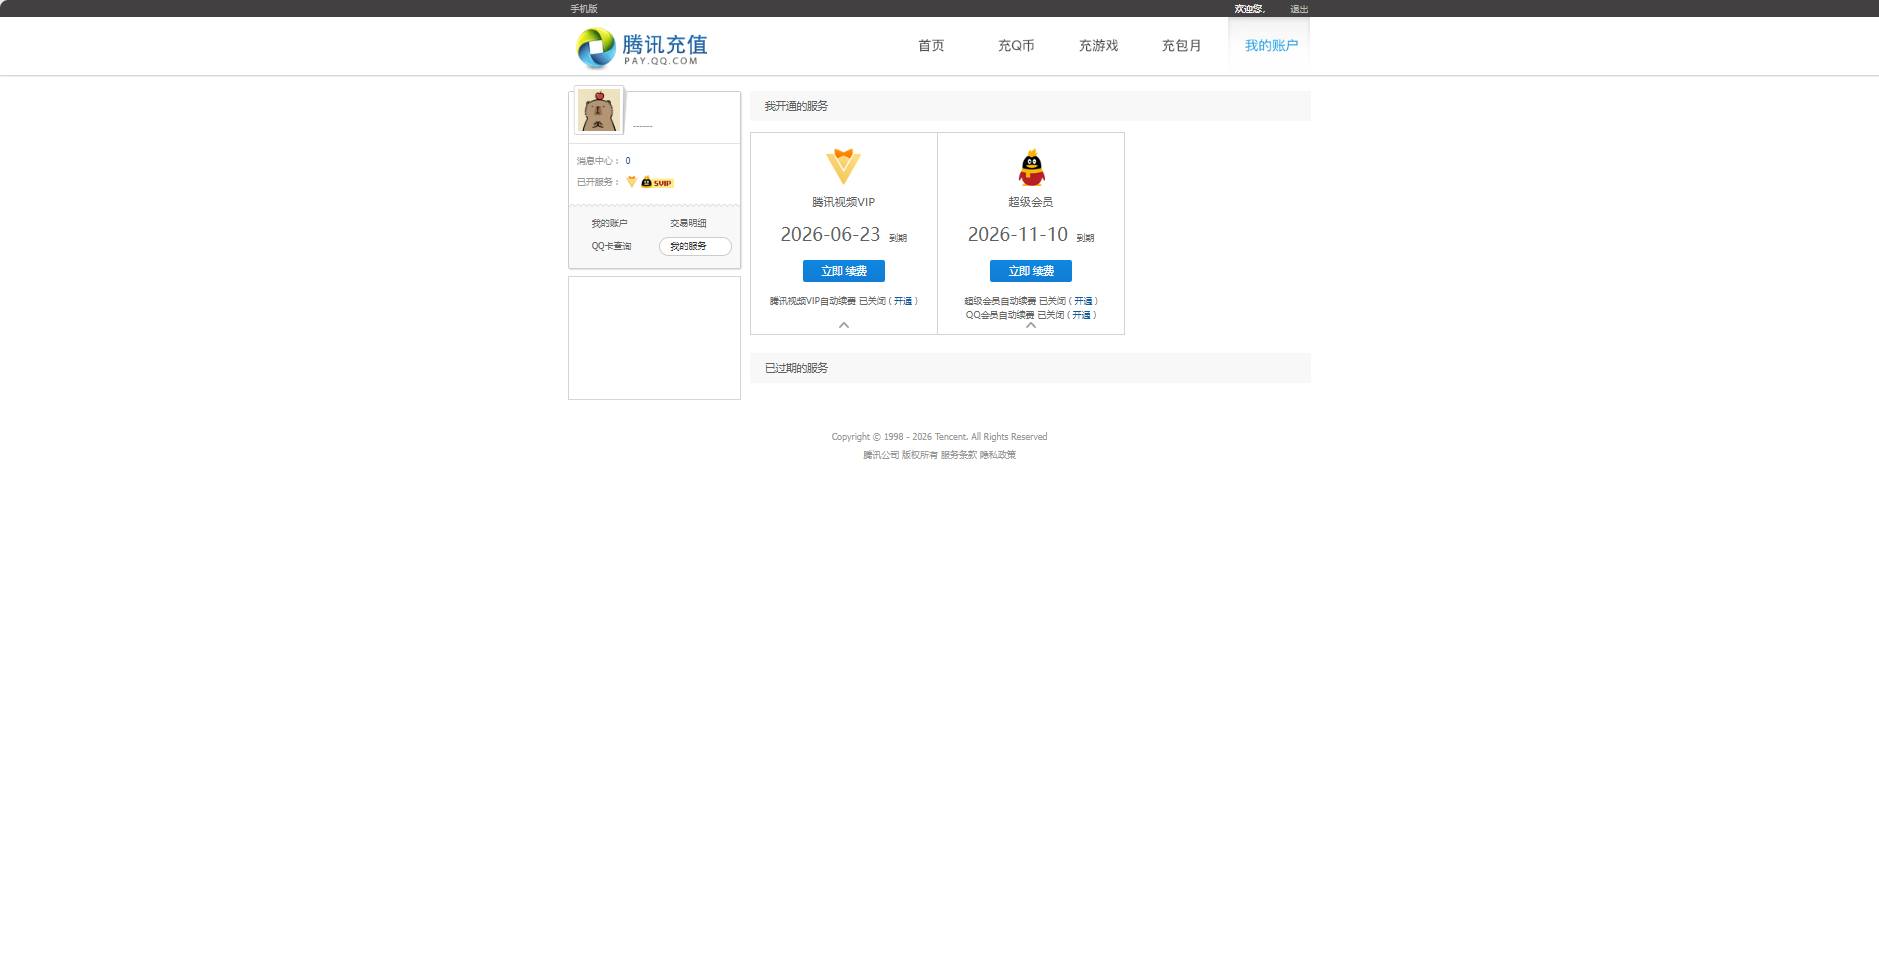This screenshot has width=1879, height=953.
Task: Open the 隐私政策 footer link
Action: tap(998, 455)
